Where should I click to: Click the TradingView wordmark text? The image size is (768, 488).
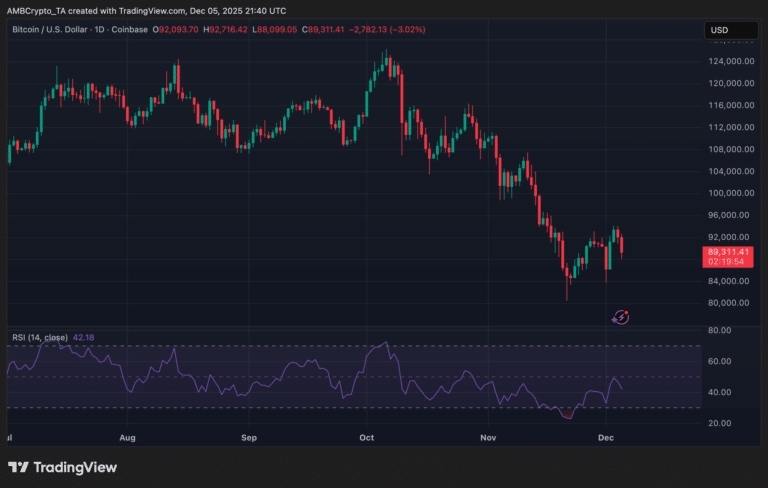[x=75, y=467]
